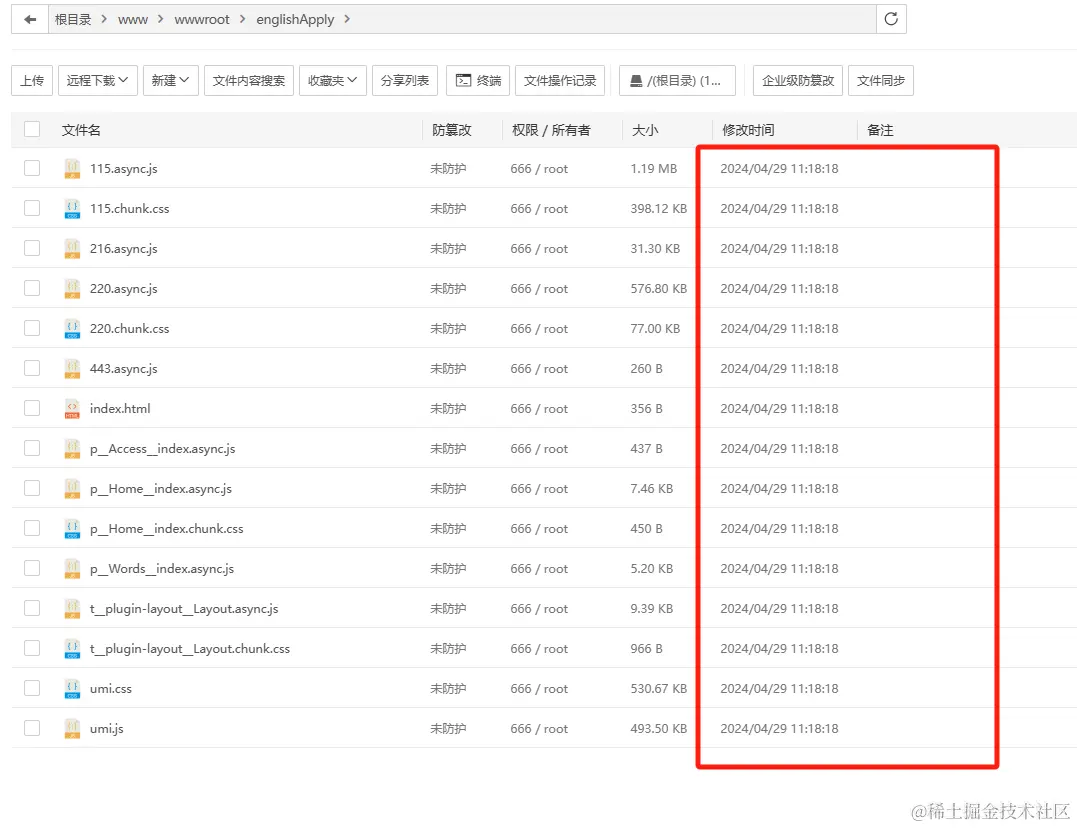This screenshot has width=1077, height=828.
Task: Expand chevron after 根目录 in path
Action: 104,19
